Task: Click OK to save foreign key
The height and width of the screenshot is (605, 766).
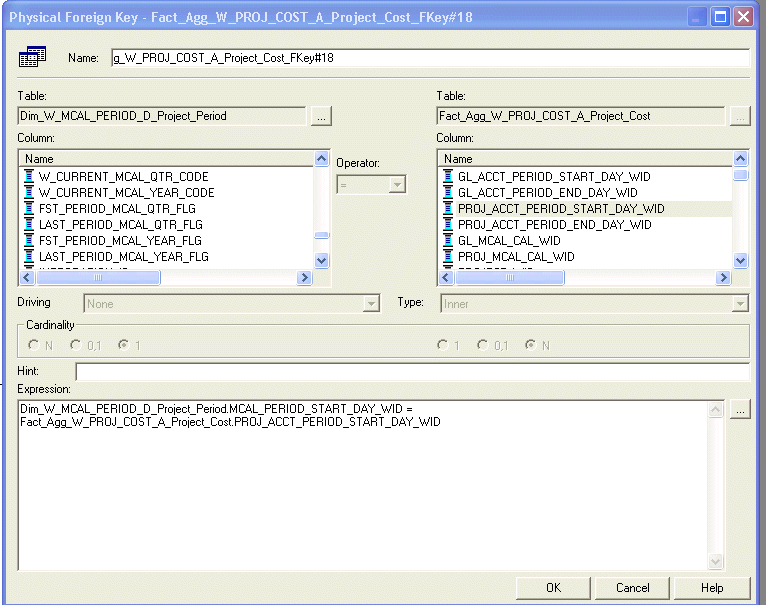Action: (x=553, y=588)
